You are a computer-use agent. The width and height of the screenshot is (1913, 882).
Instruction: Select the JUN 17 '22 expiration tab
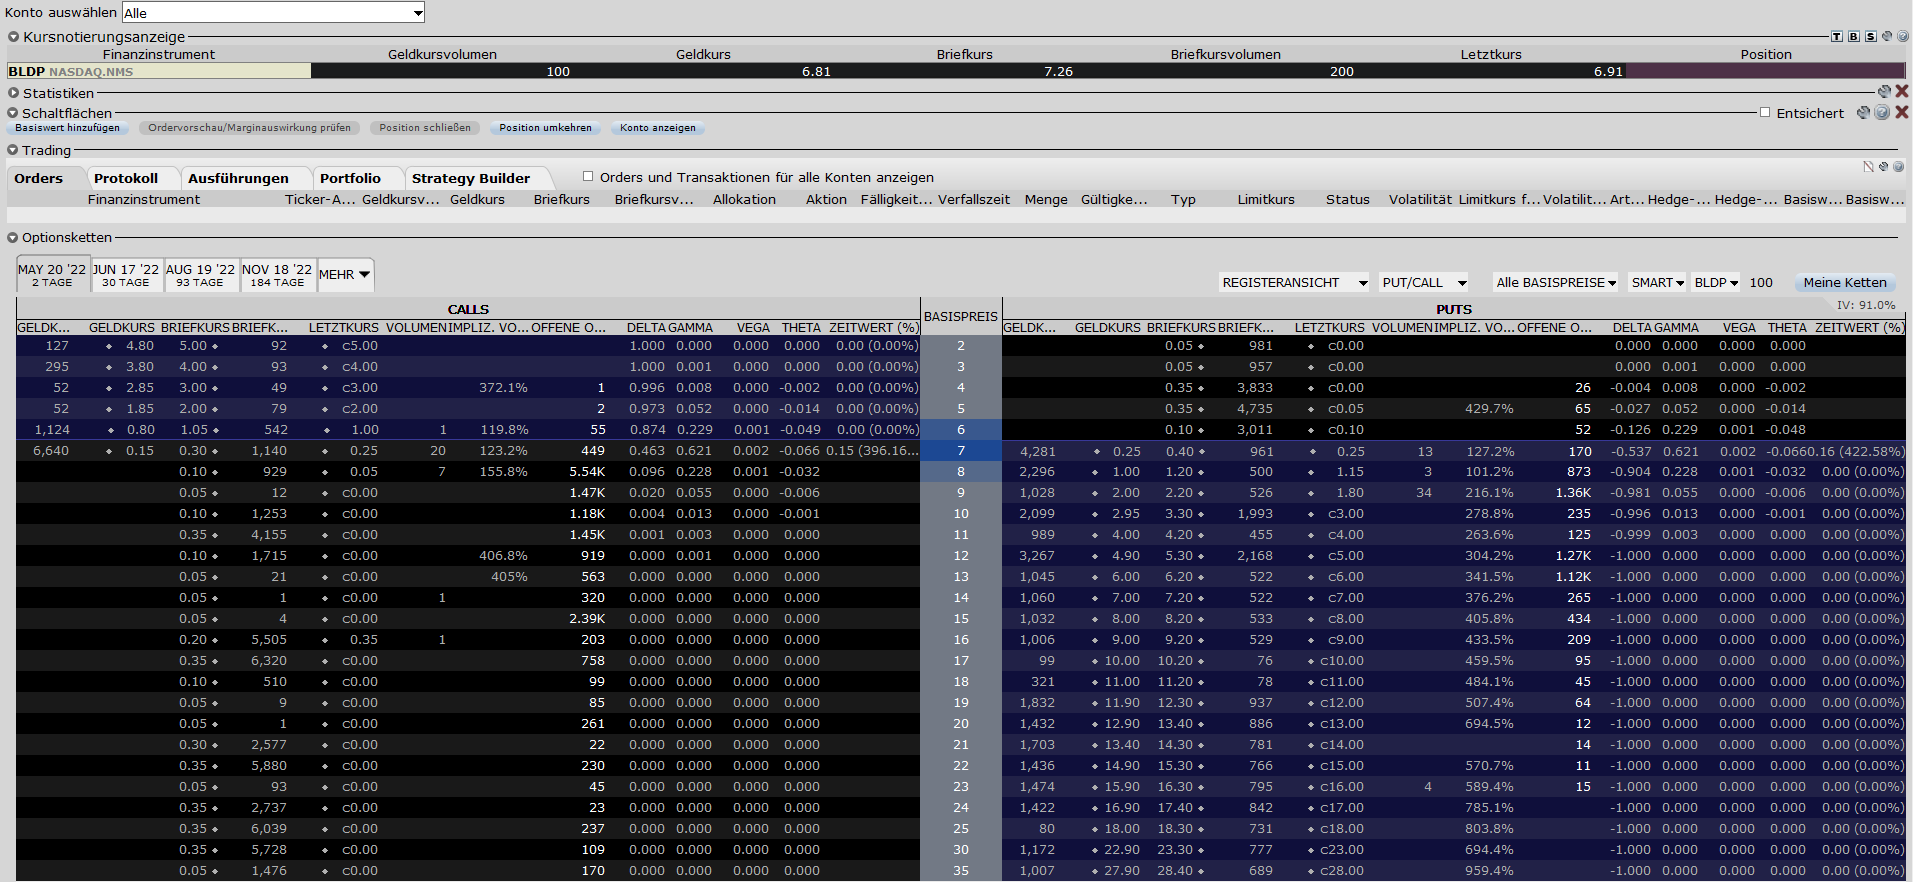(126, 274)
